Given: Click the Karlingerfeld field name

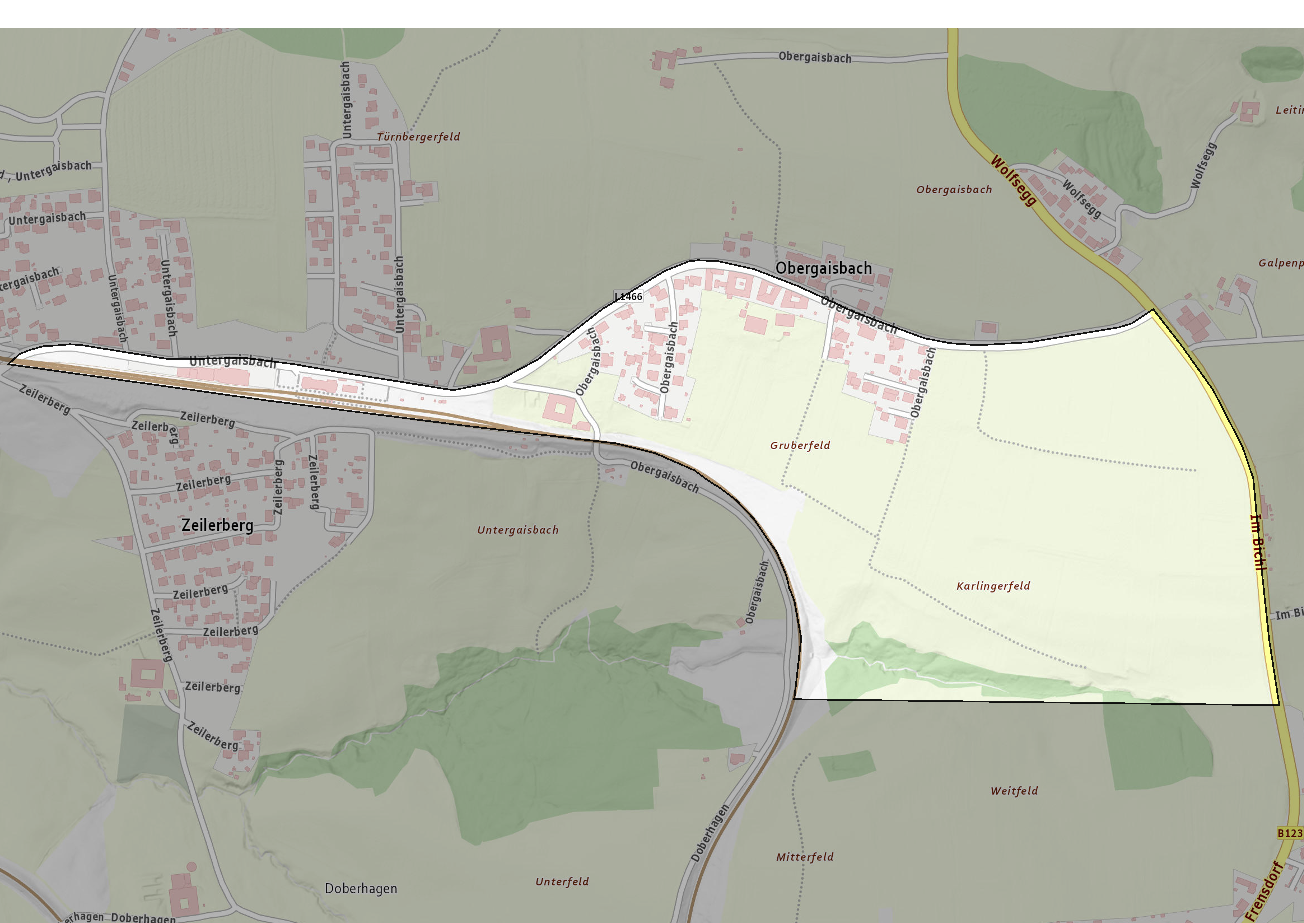Looking at the screenshot, I should coord(993,586).
